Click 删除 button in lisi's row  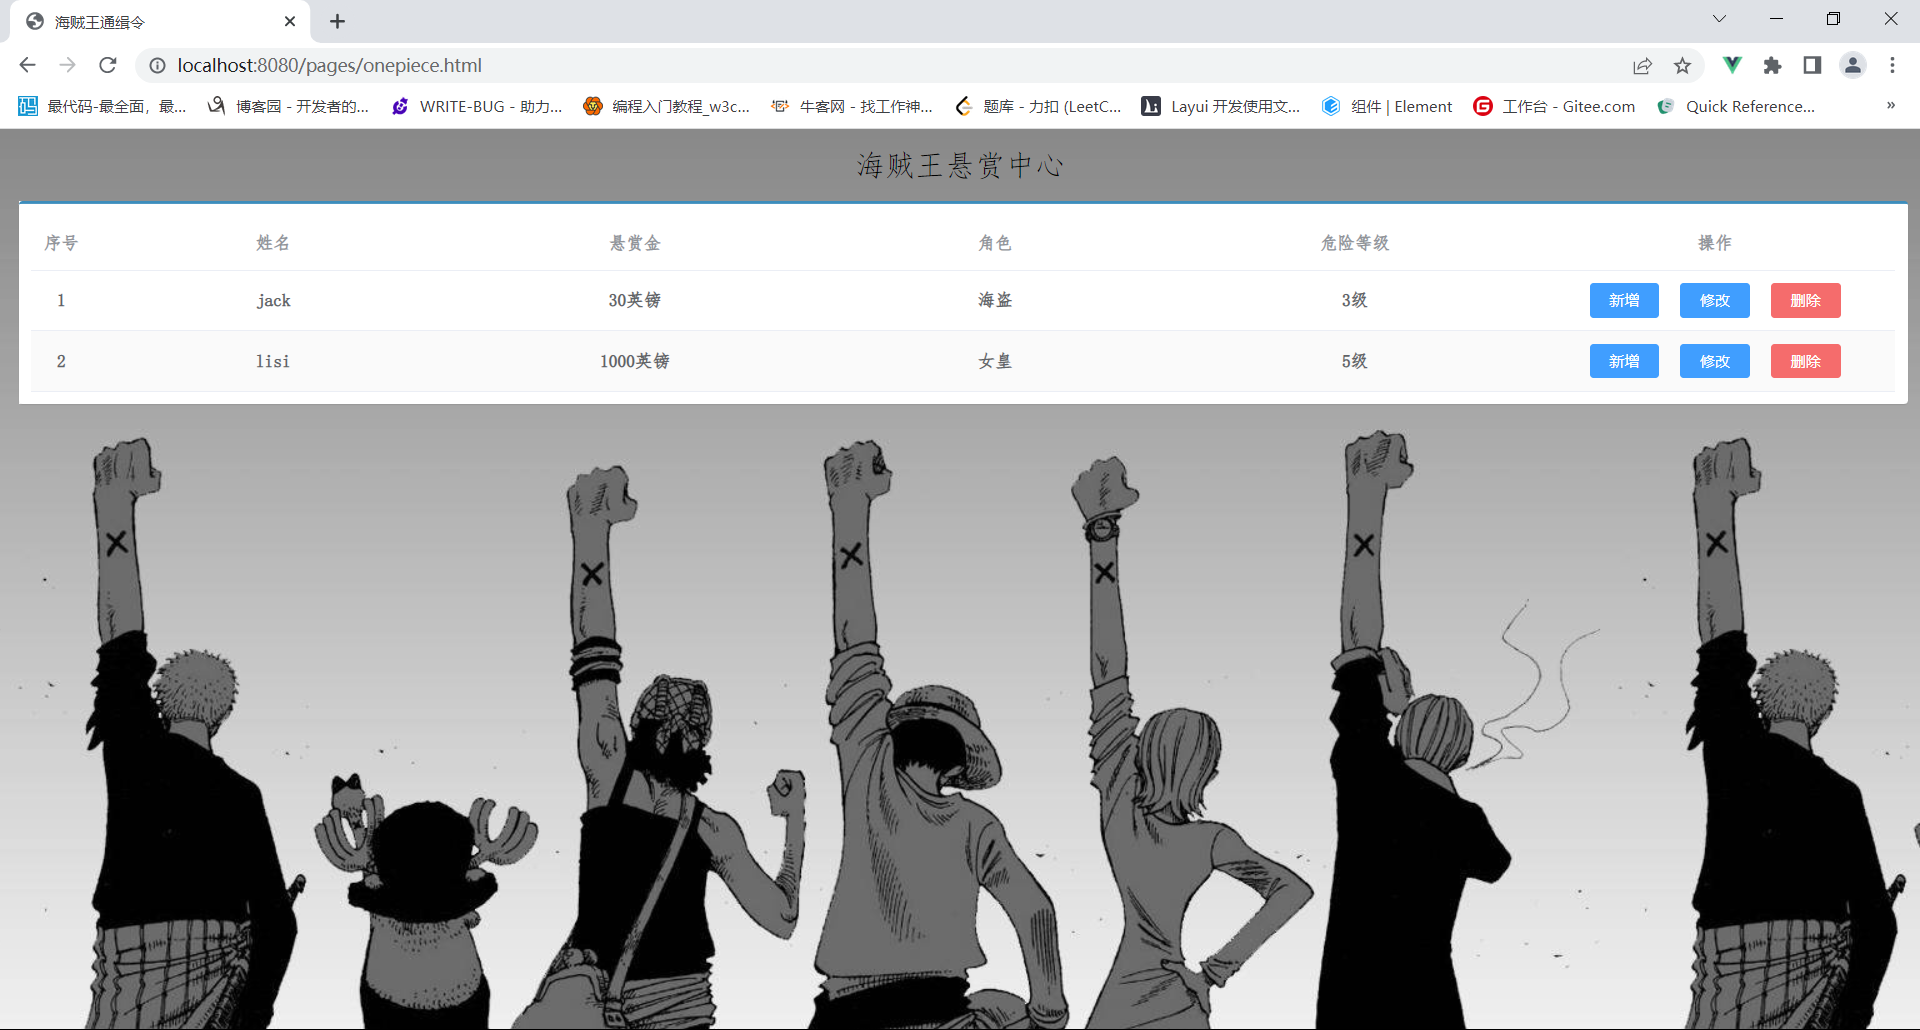[x=1806, y=361]
